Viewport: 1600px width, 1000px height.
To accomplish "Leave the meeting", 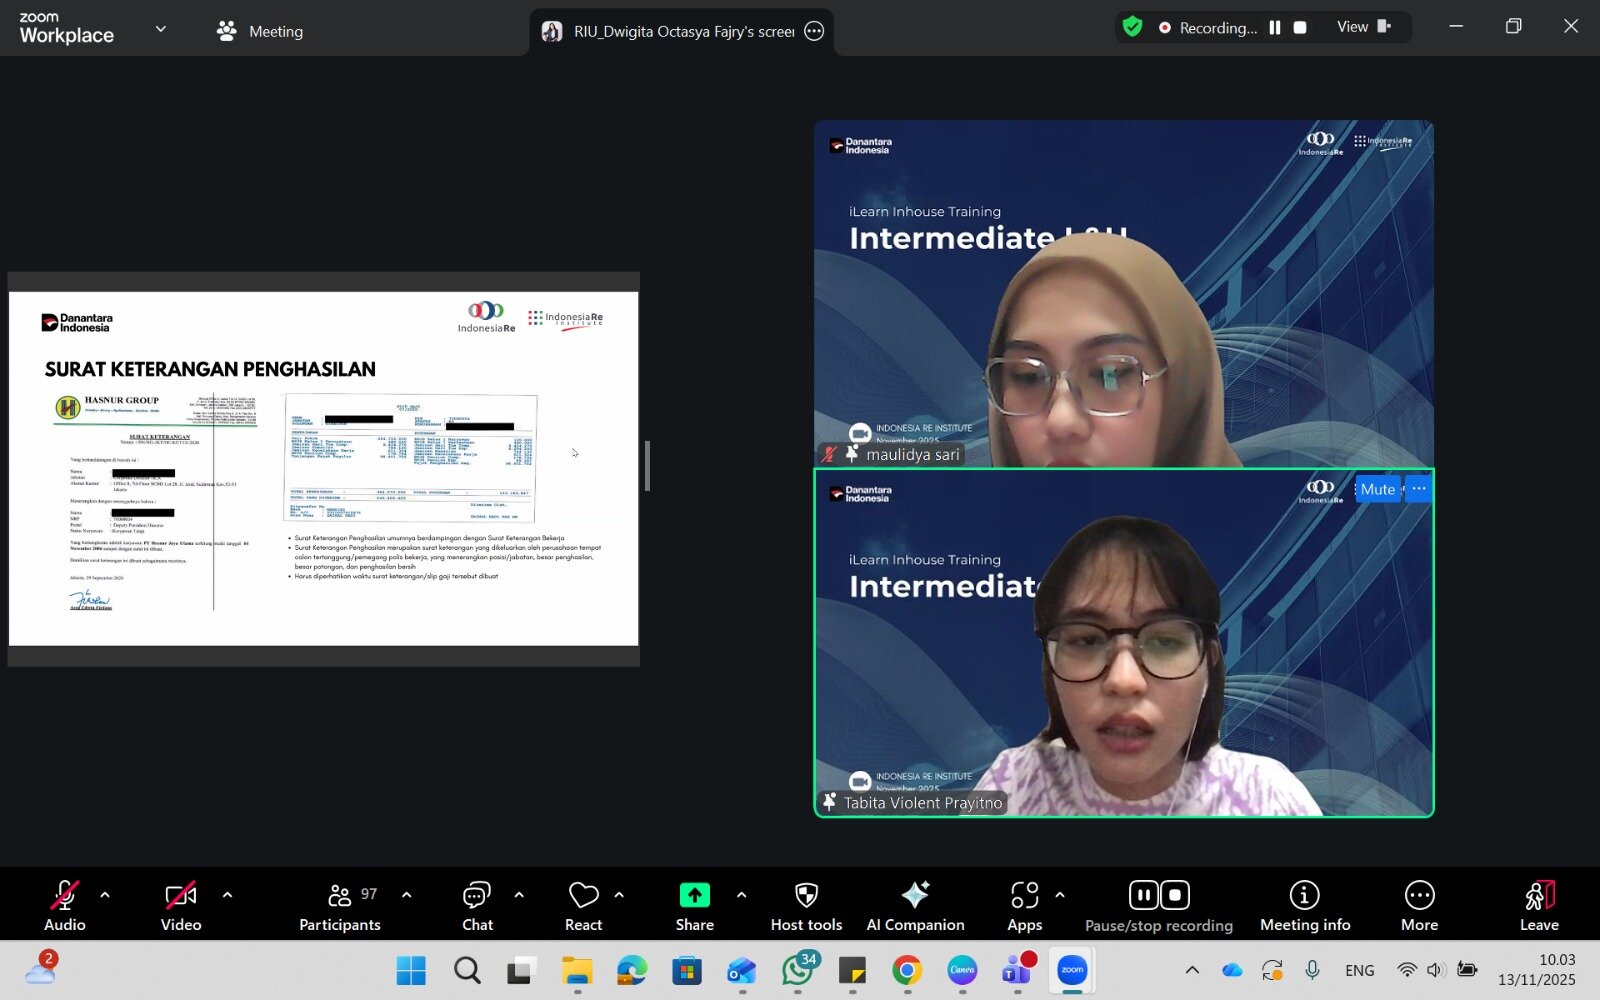I will (x=1539, y=905).
